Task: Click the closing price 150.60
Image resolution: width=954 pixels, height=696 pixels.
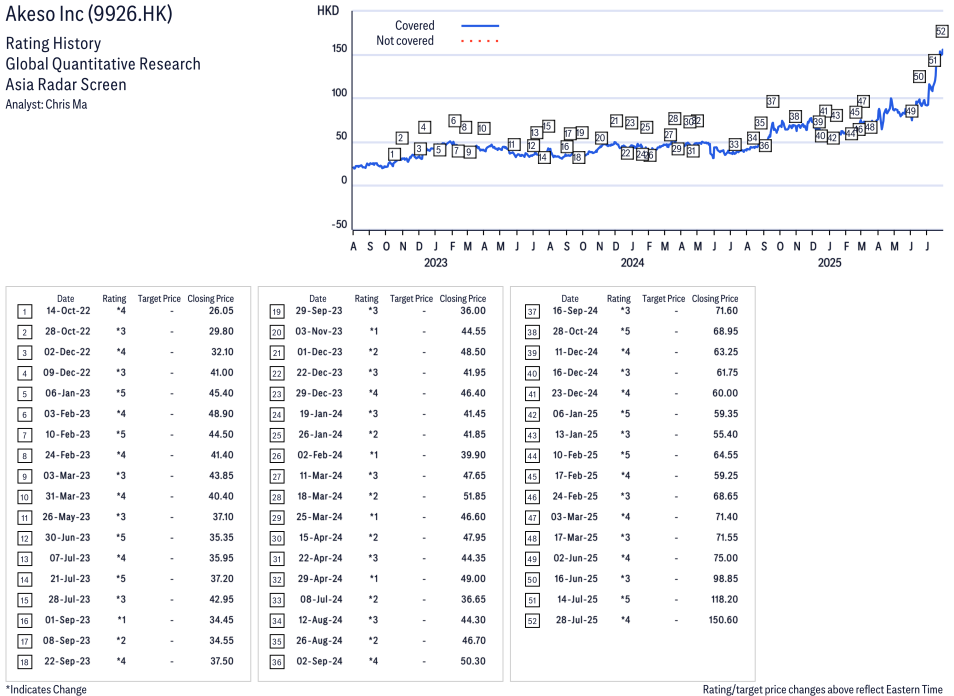Action: point(723,620)
